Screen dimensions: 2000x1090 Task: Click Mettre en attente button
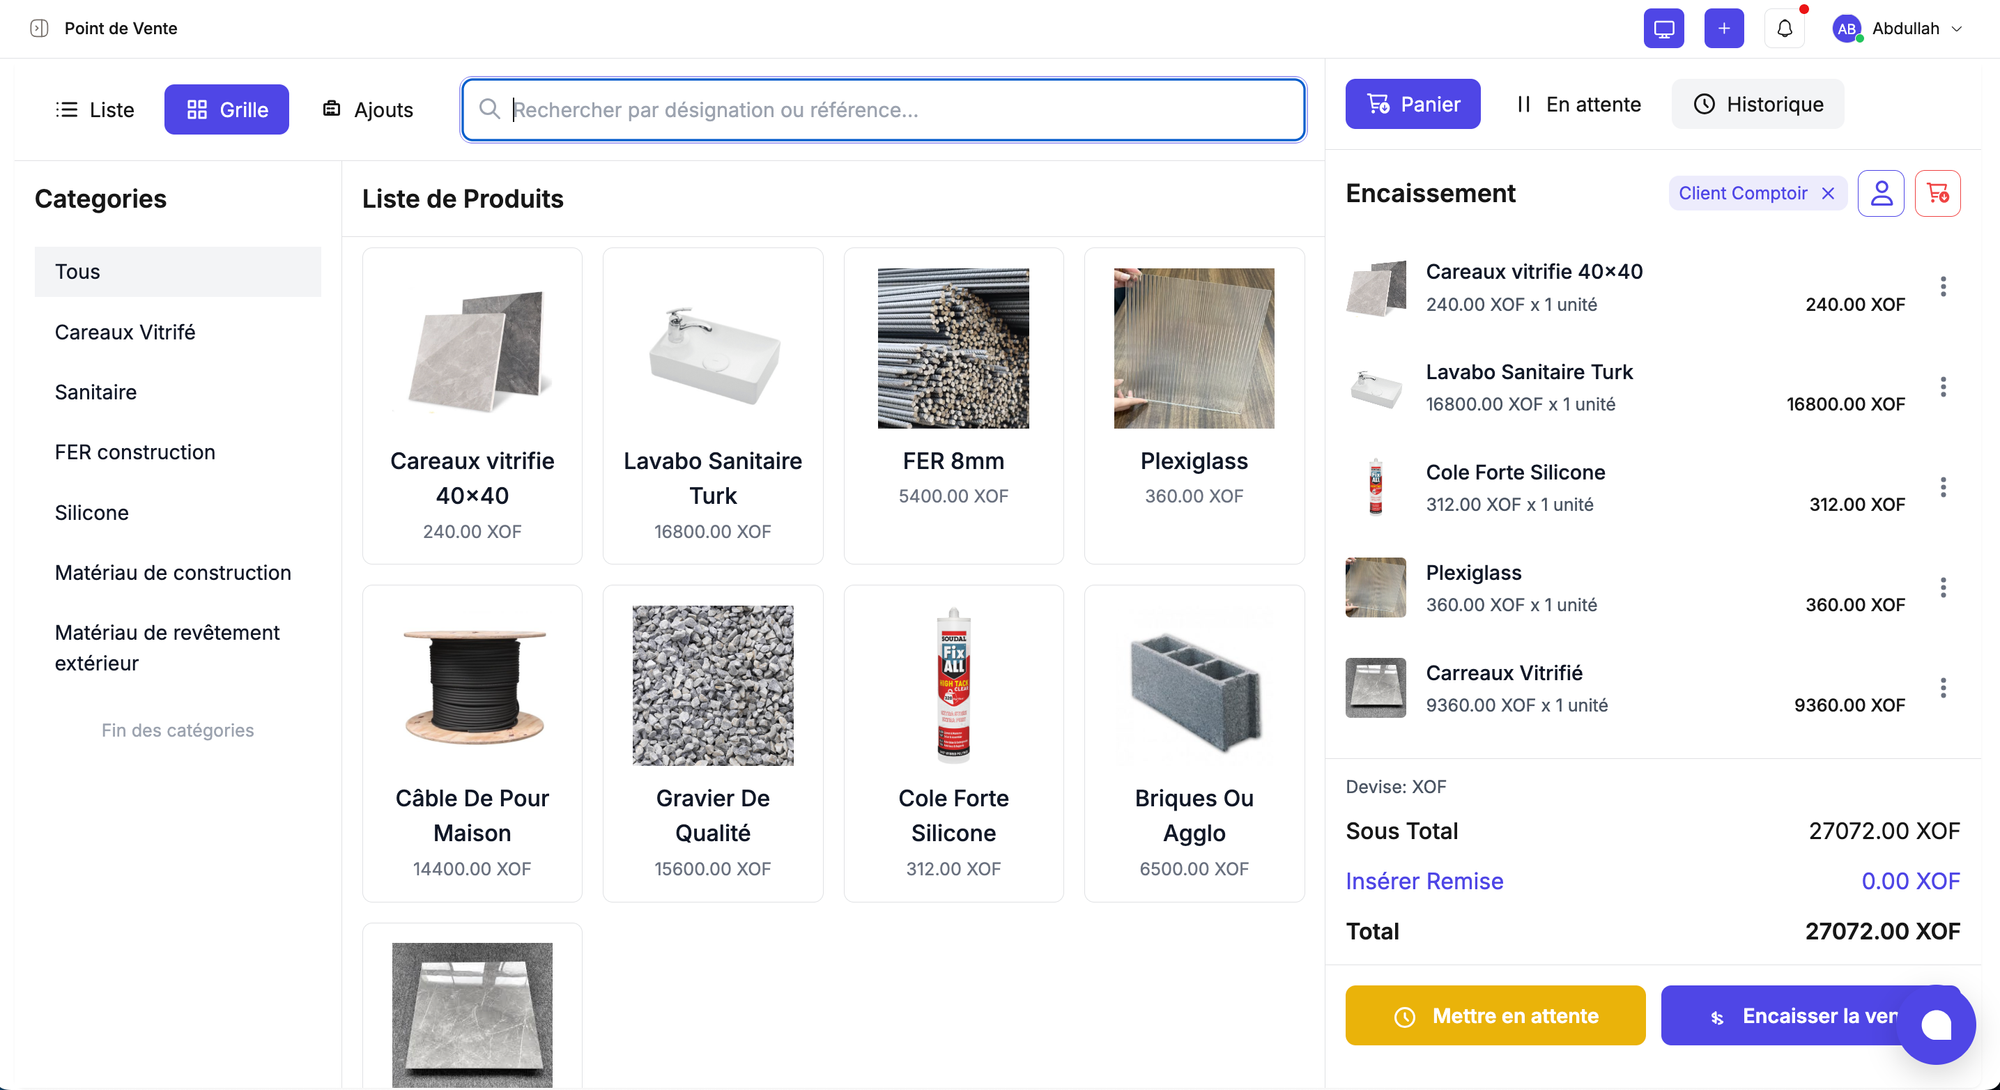pyautogui.click(x=1495, y=1016)
